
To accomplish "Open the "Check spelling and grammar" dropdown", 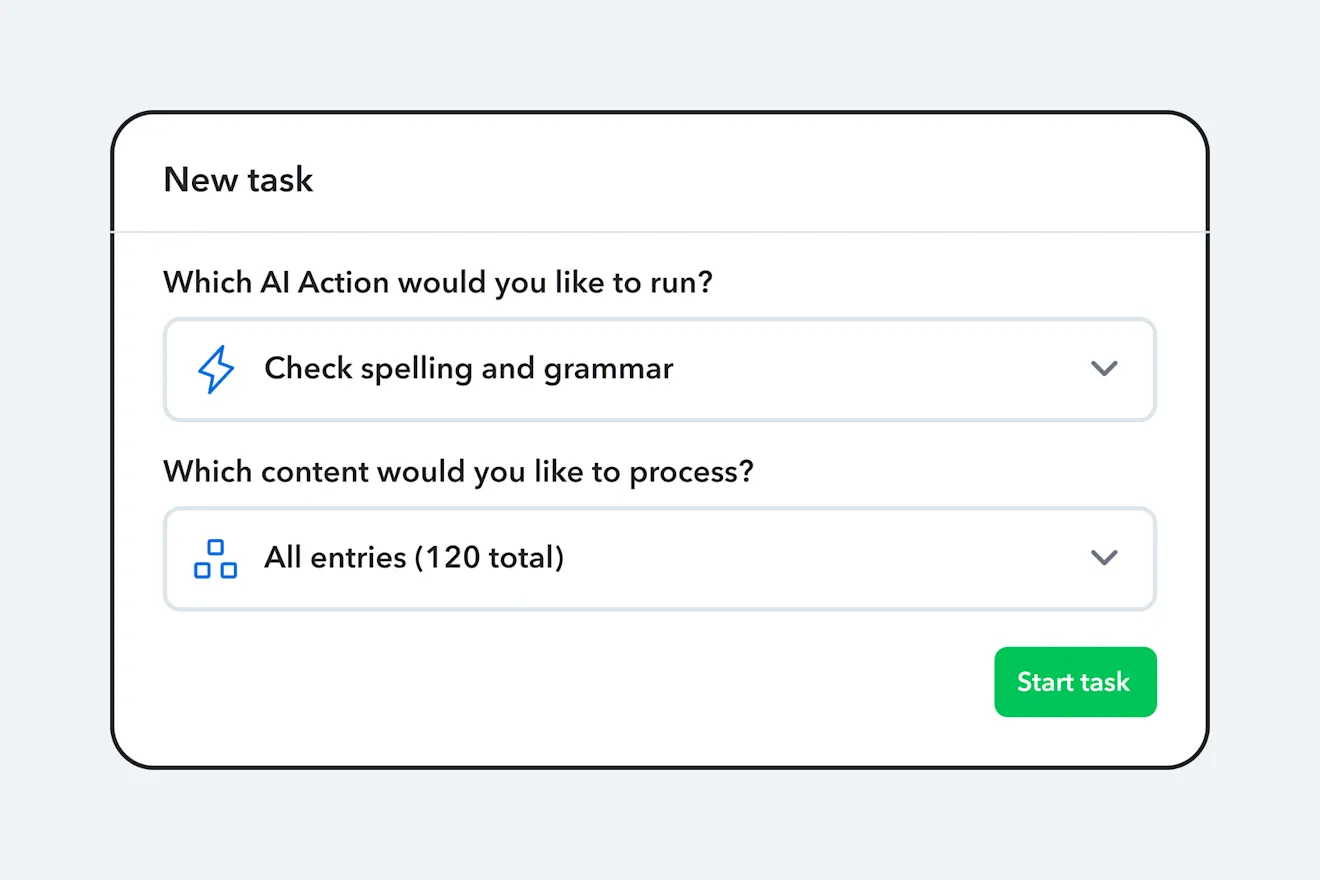I will pos(659,369).
